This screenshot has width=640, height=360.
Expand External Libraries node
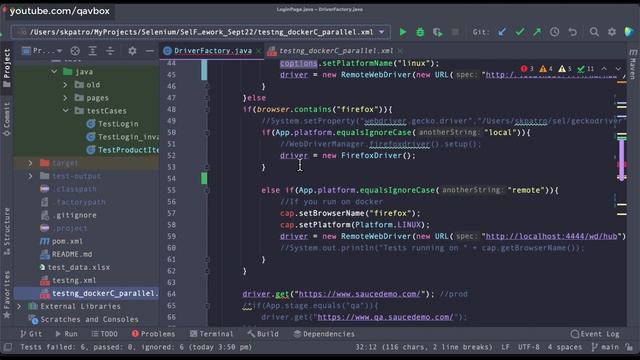point(19,306)
